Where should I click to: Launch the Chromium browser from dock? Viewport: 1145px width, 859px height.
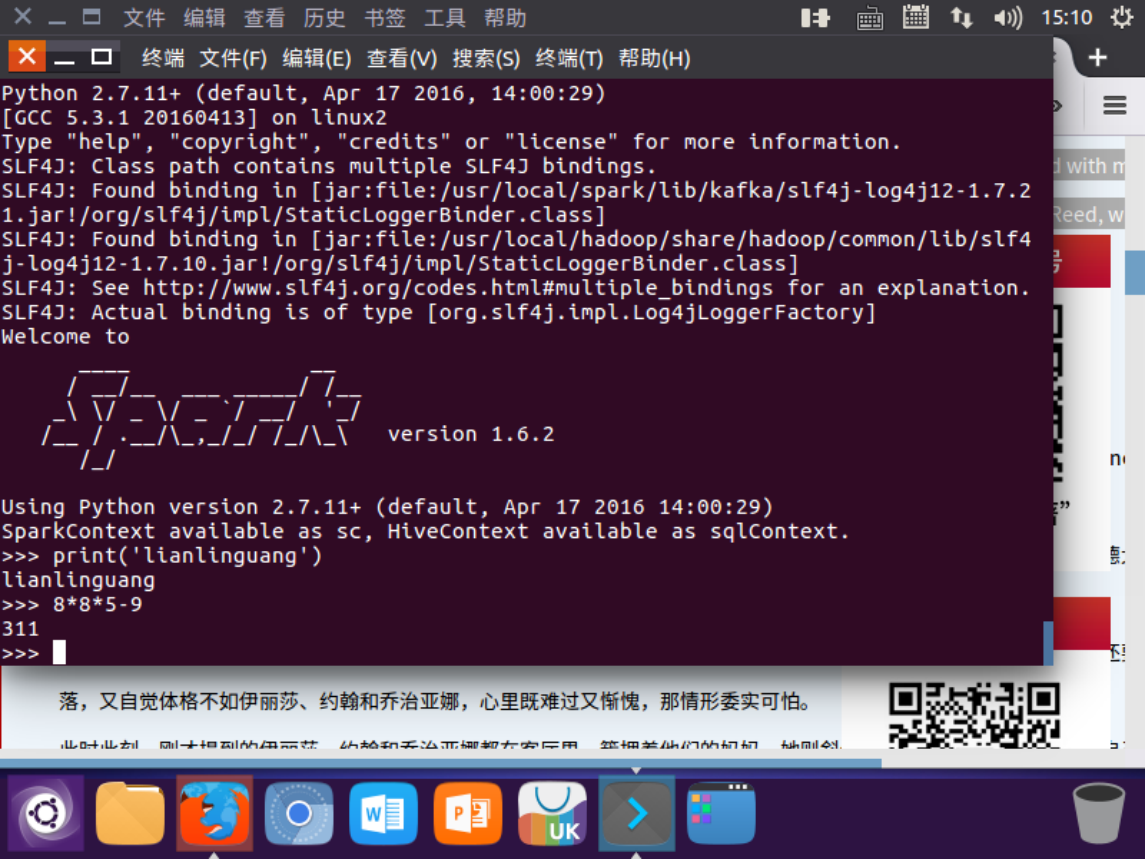click(x=299, y=813)
